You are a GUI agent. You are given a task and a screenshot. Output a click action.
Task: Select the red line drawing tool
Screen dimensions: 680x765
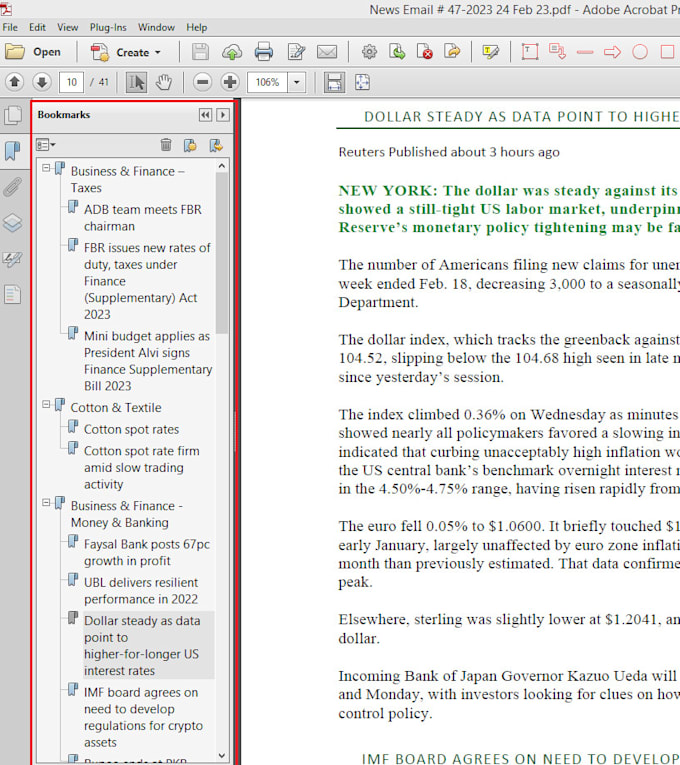click(585, 52)
